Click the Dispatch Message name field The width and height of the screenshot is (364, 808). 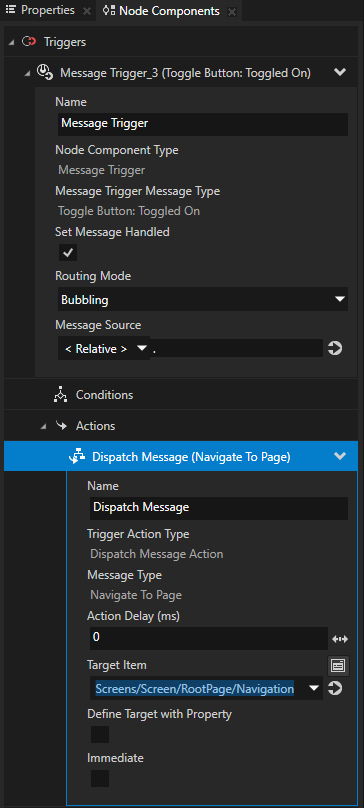coord(219,508)
